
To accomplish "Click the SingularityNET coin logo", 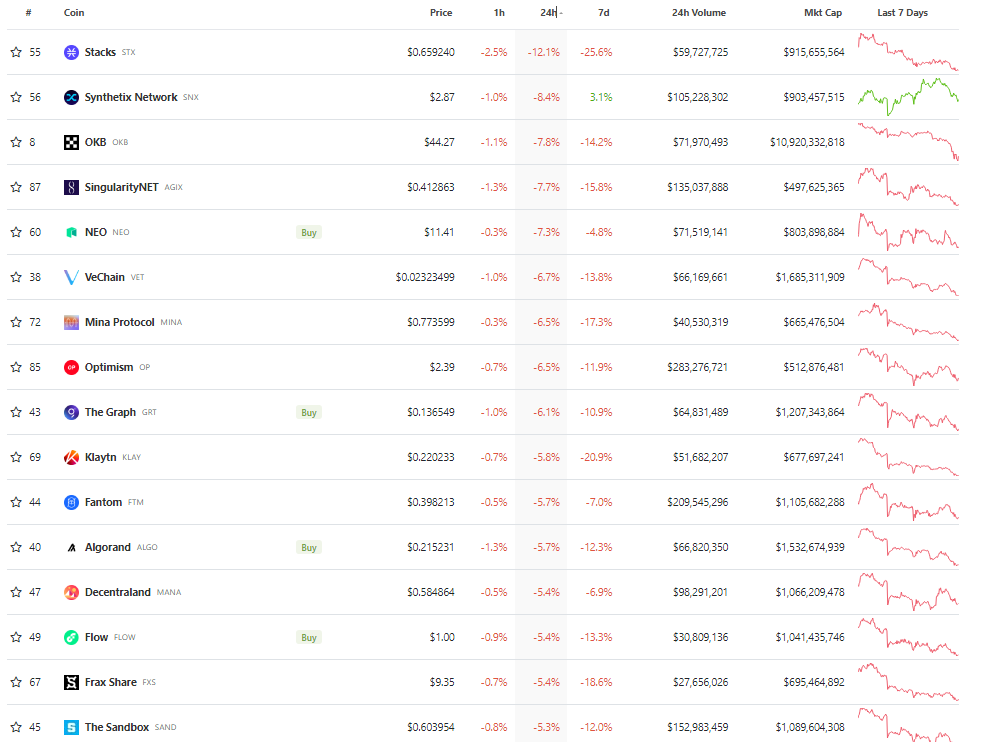I will coord(71,187).
